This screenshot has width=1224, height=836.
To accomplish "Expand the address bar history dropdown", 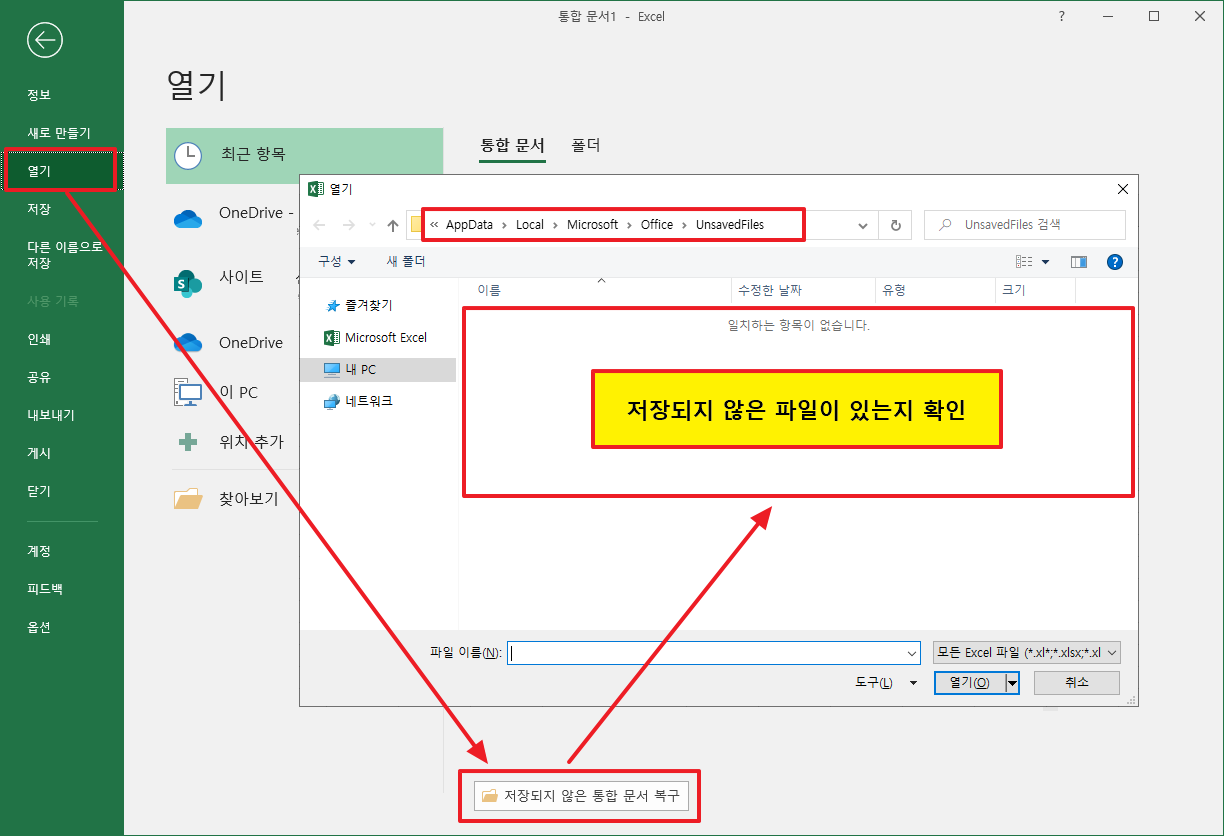I will (863, 226).
